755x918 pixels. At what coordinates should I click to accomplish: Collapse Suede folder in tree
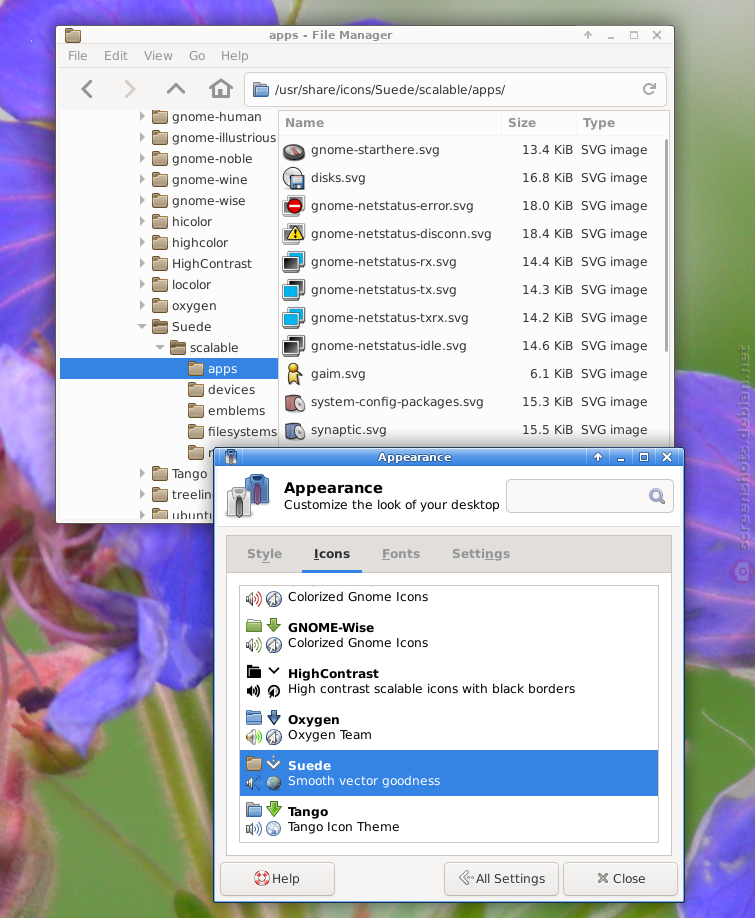[142, 327]
